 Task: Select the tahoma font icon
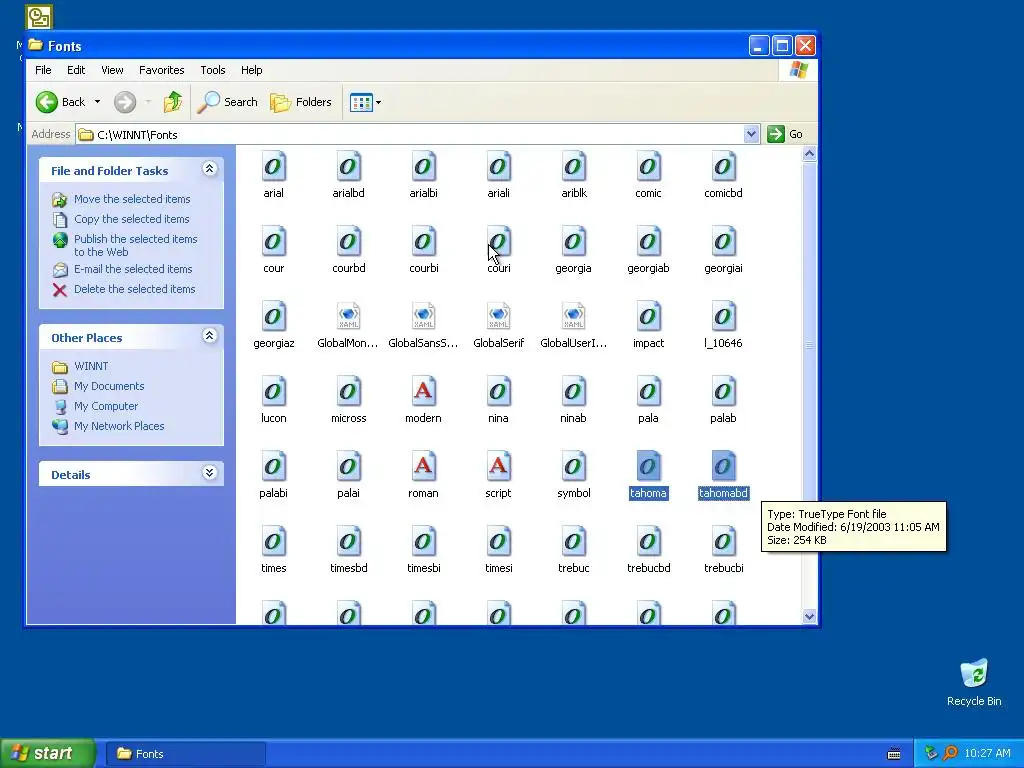pyautogui.click(x=648, y=467)
